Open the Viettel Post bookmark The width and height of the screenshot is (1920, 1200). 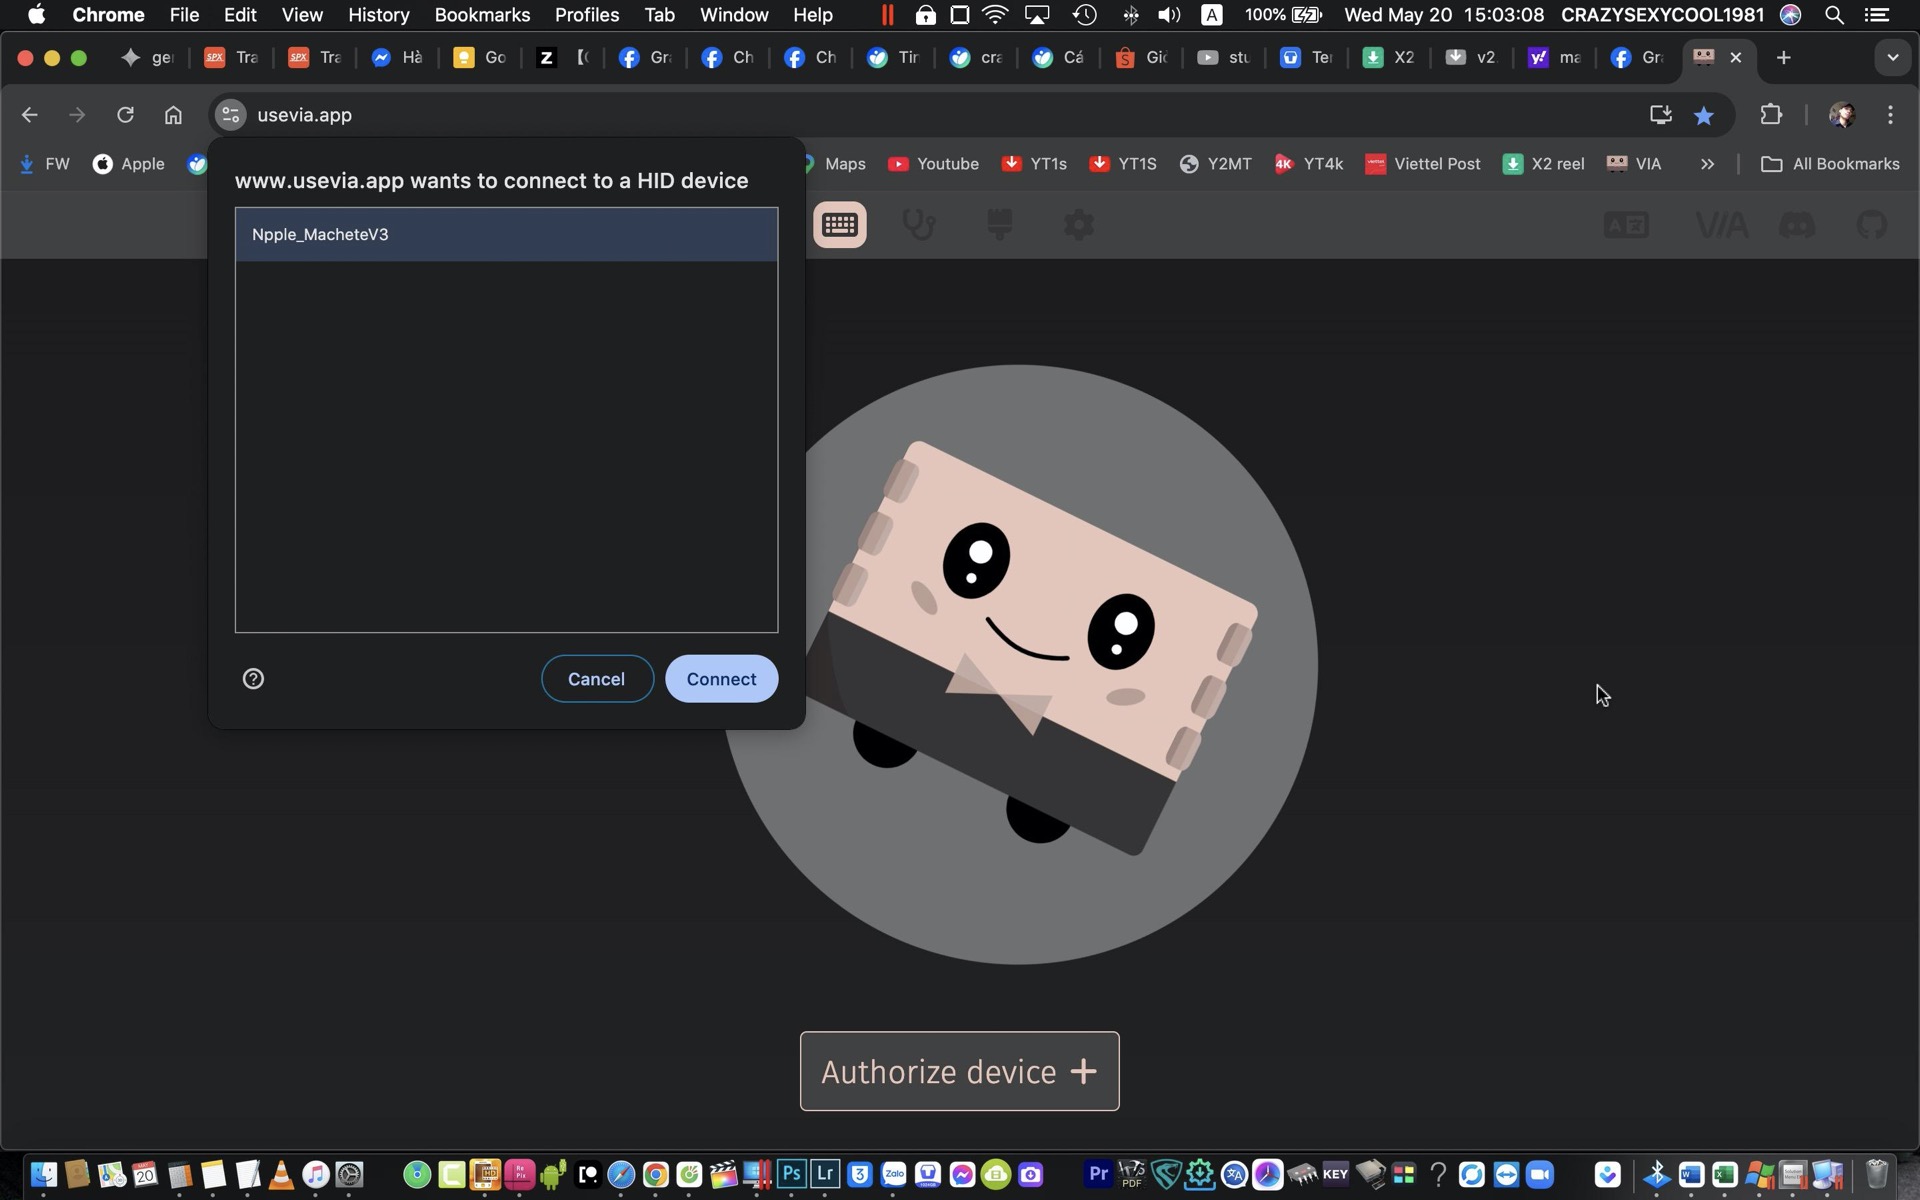tap(1423, 164)
